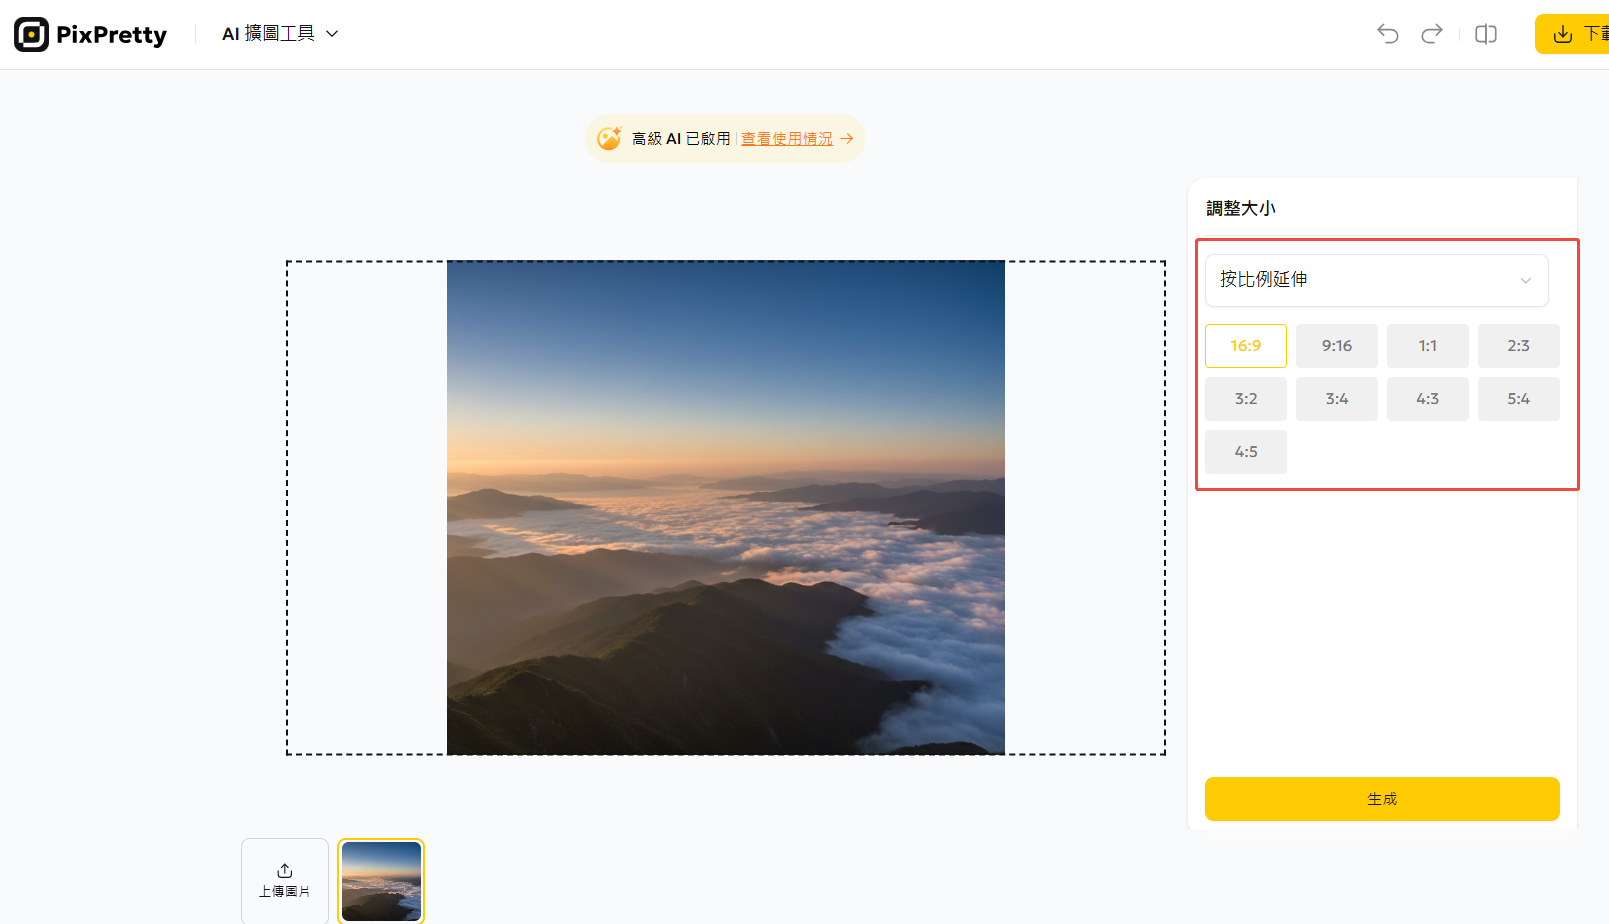Image resolution: width=1609 pixels, height=924 pixels.
Task: Click the upload icon in the 上傳圖片 card
Action: [284, 870]
